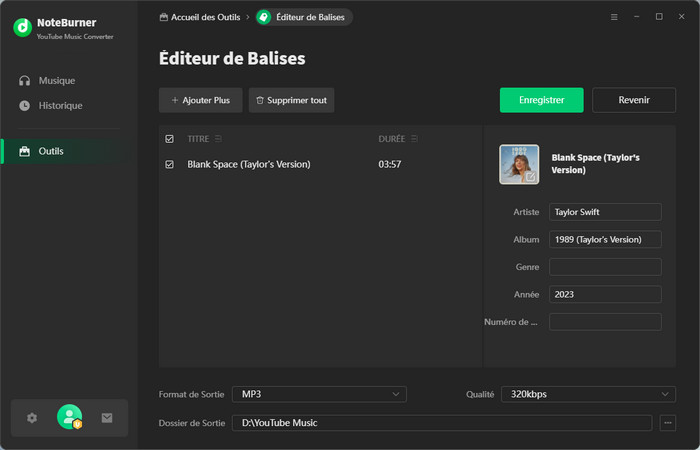The image size is (700, 450).
Task: Click the Supprimer tout button
Action: coord(291,100)
